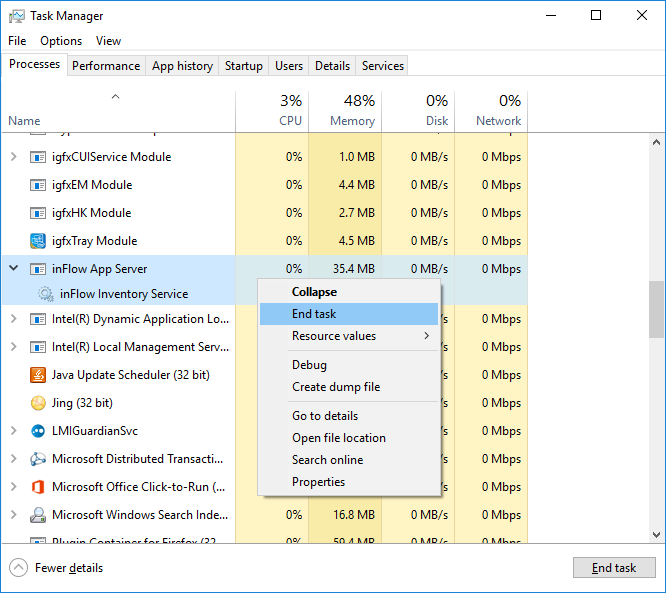
Task: Choose Create dump file in context menu
Action: coord(349,387)
